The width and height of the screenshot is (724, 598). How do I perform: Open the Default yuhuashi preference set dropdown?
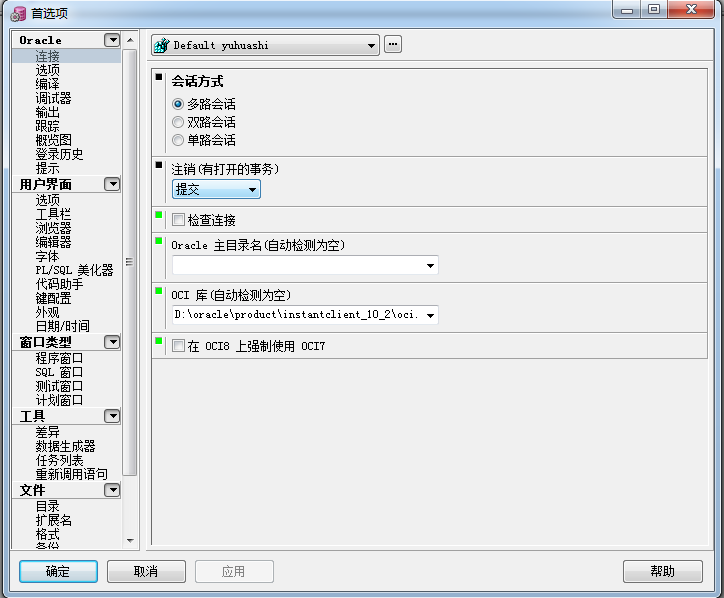(265, 45)
